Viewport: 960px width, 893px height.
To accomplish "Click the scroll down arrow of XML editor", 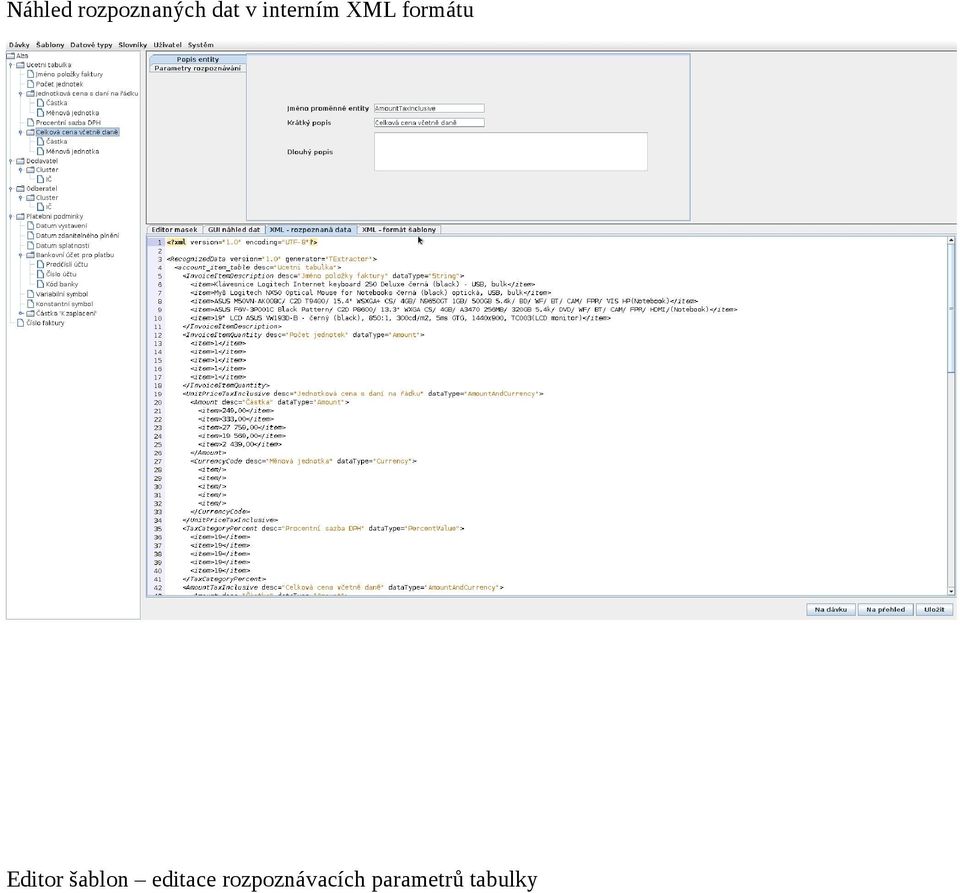I will coord(951,592).
